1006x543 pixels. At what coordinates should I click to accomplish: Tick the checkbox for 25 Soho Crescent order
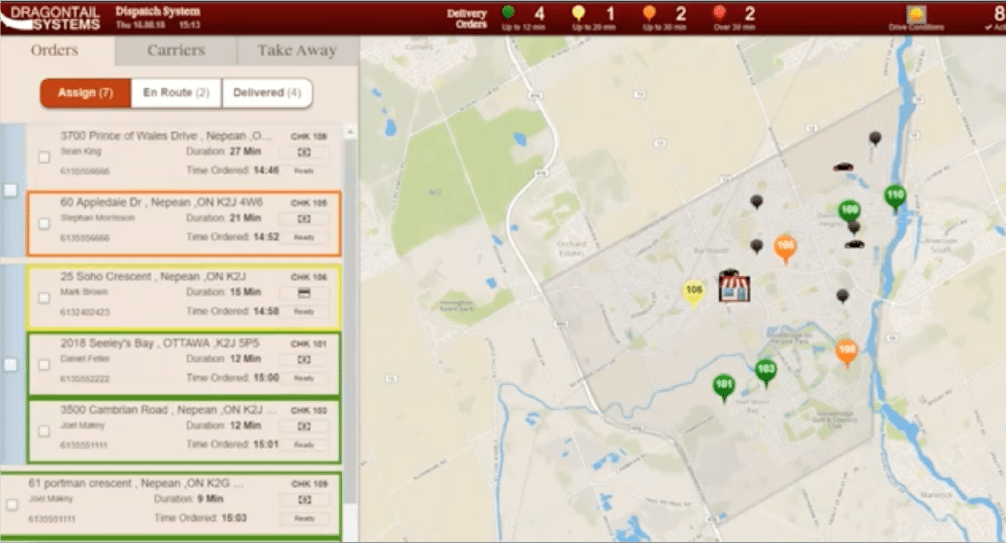click(44, 298)
